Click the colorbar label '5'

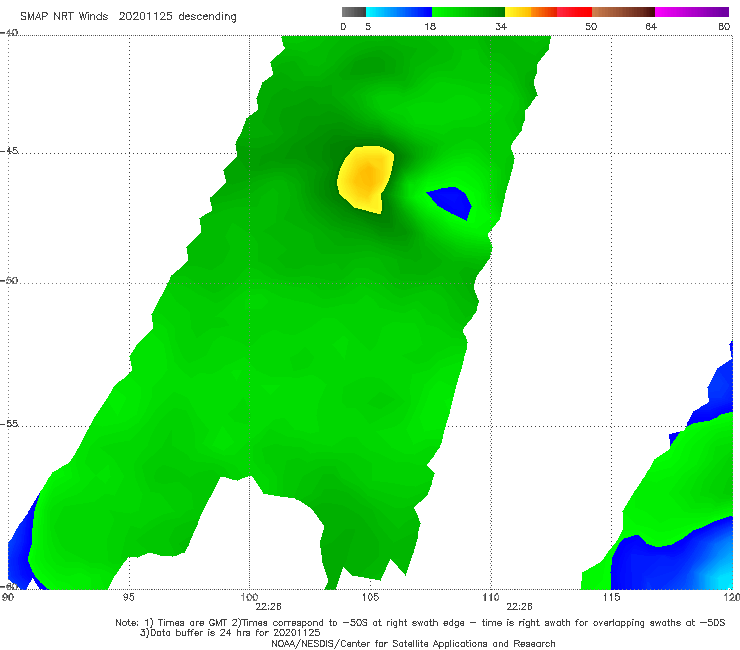coord(368,27)
